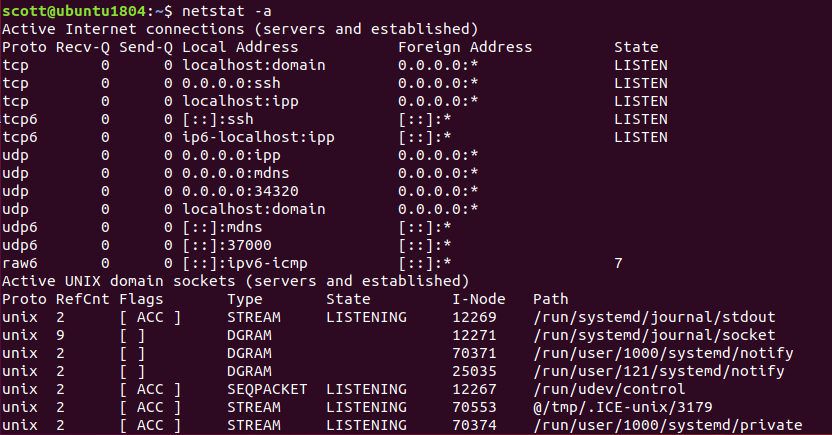Screen dimensions: 832x435
Task: Click the RefCnt value '9'
Action: tap(60, 335)
